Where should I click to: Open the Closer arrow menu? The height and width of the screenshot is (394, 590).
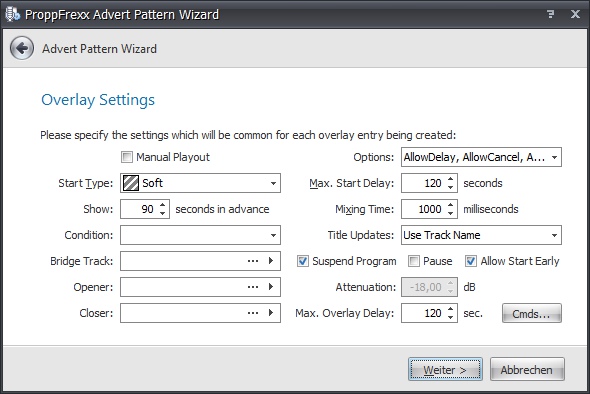tap(271, 313)
